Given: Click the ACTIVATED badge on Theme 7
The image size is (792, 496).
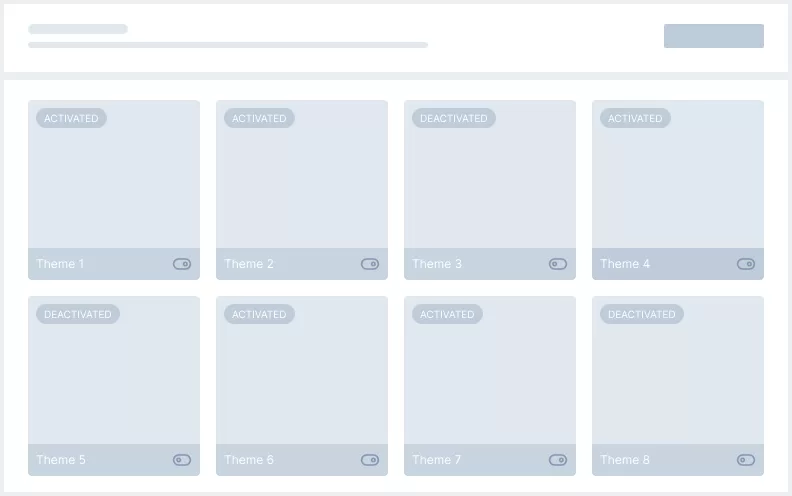Looking at the screenshot, I should [447, 314].
